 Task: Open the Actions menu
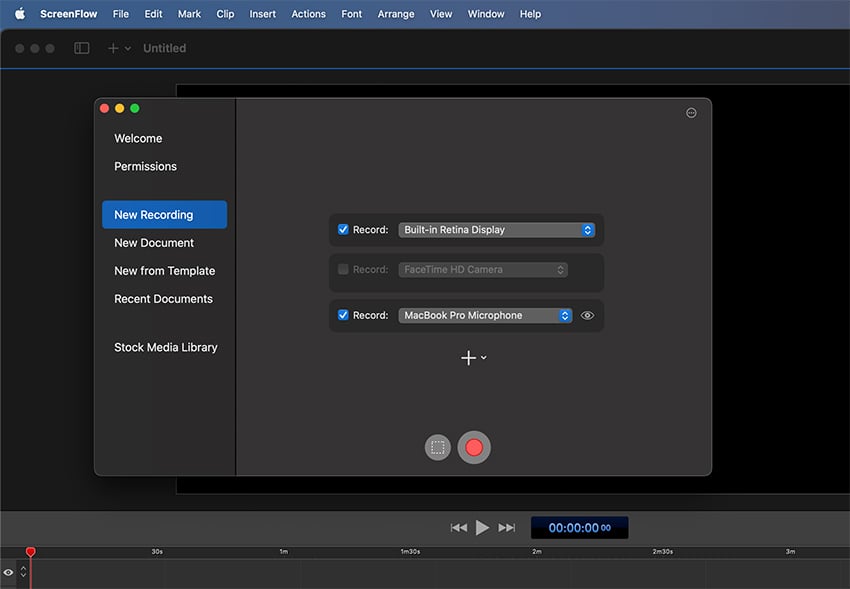[x=308, y=14]
